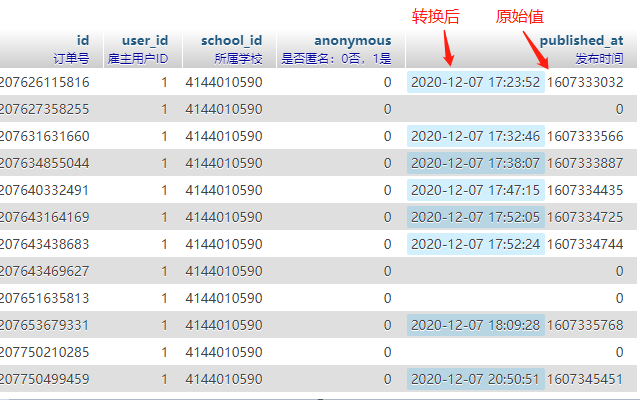Select id cell 207653679331

[44, 325]
